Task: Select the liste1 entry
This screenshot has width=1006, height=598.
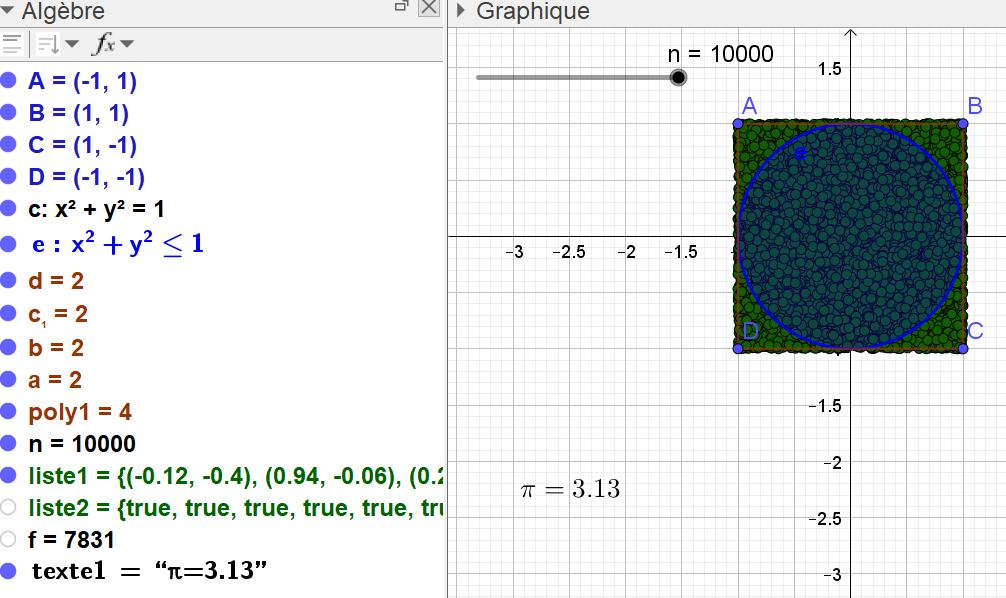Action: 235,476
